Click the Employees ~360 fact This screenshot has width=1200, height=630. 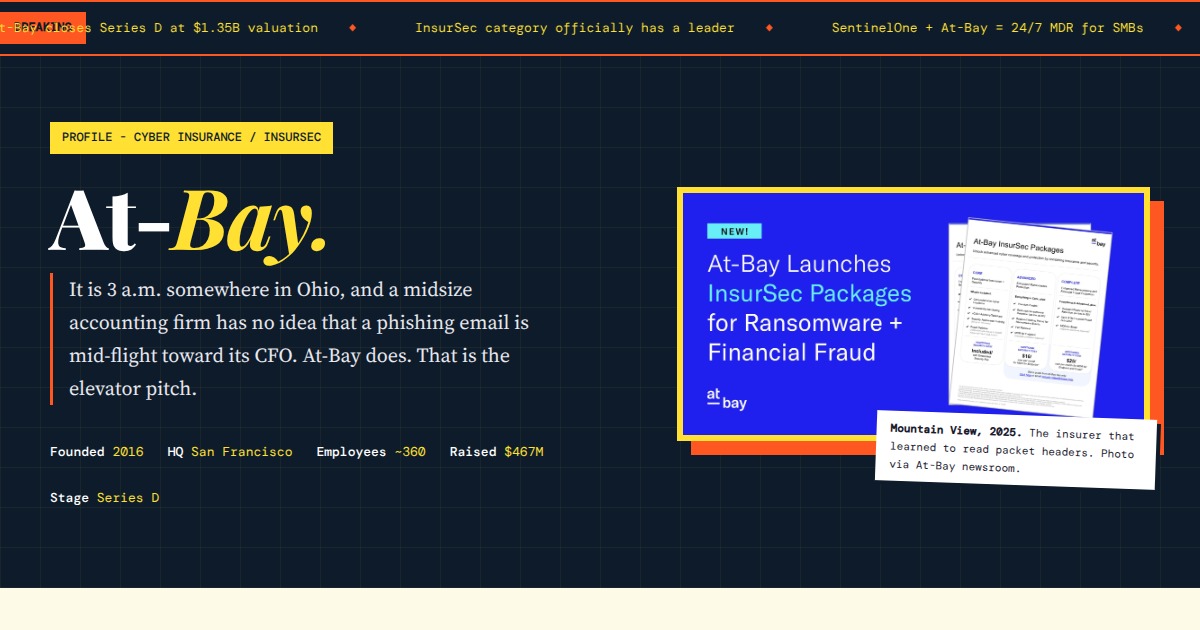tap(371, 452)
